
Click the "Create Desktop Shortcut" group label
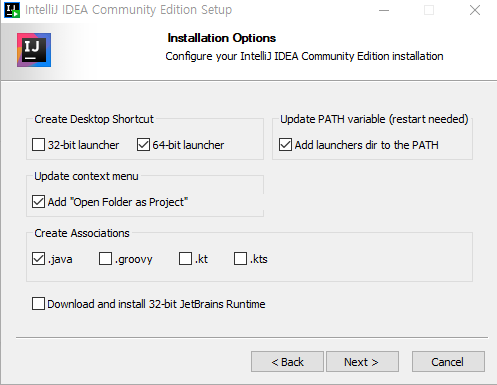tap(94, 119)
